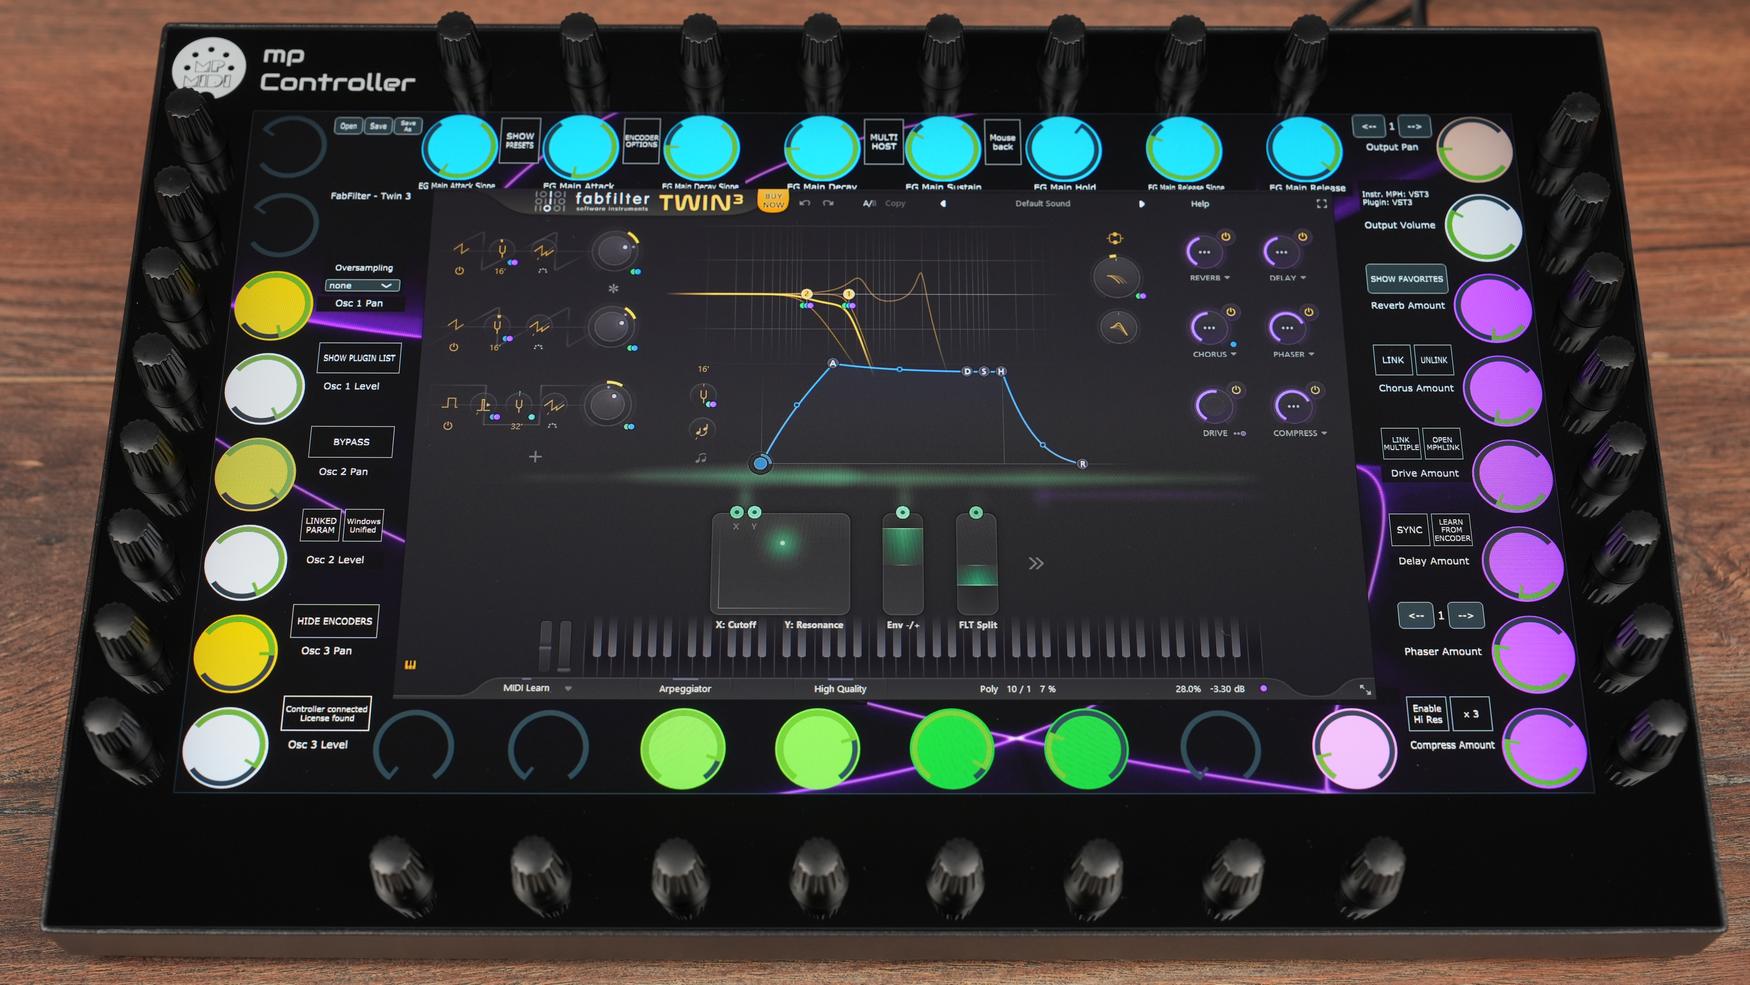Click the asterisk icon between oscillators
The height and width of the screenshot is (985, 1750).
pos(613,288)
